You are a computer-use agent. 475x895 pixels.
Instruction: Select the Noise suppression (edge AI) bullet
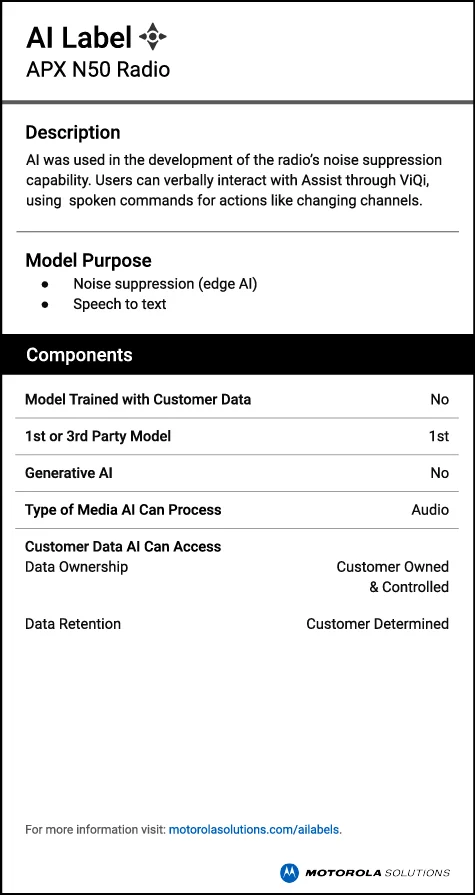click(x=165, y=284)
